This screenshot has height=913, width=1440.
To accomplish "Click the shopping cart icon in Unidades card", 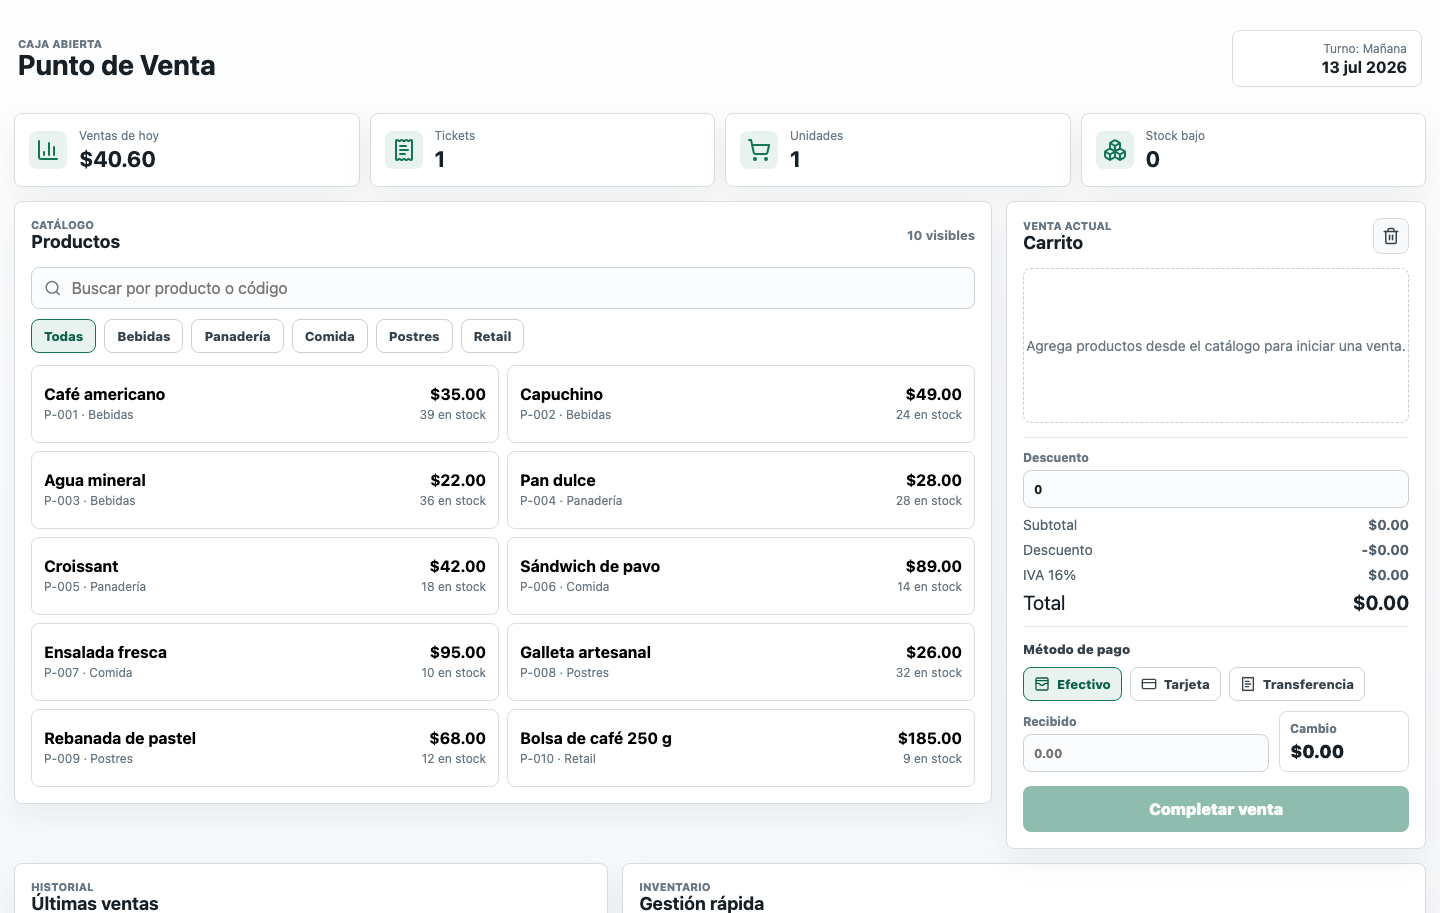I will point(759,150).
